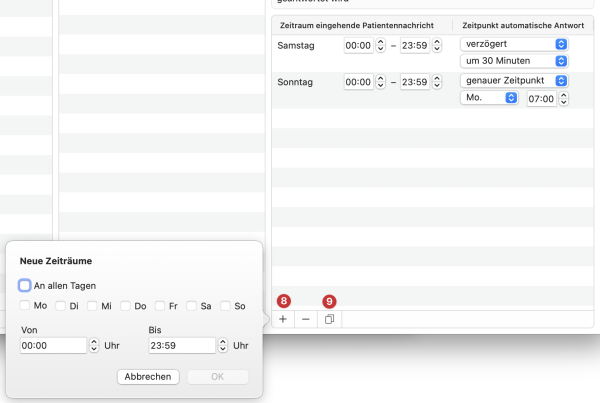This screenshot has width=600, height=403.
Task: Toggle the Fr weekday checkbox
Action: pos(160,306)
